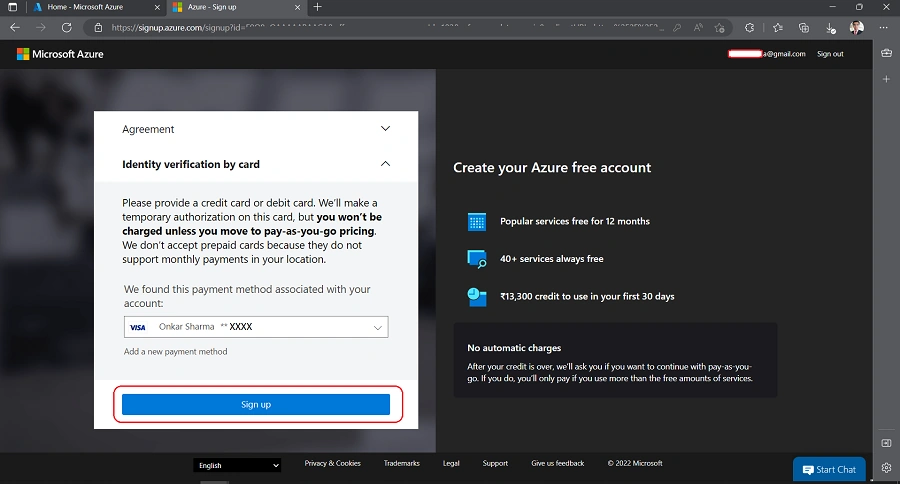Add this page to favorites star icon
The width and height of the screenshot is (900, 484).
tap(719, 28)
